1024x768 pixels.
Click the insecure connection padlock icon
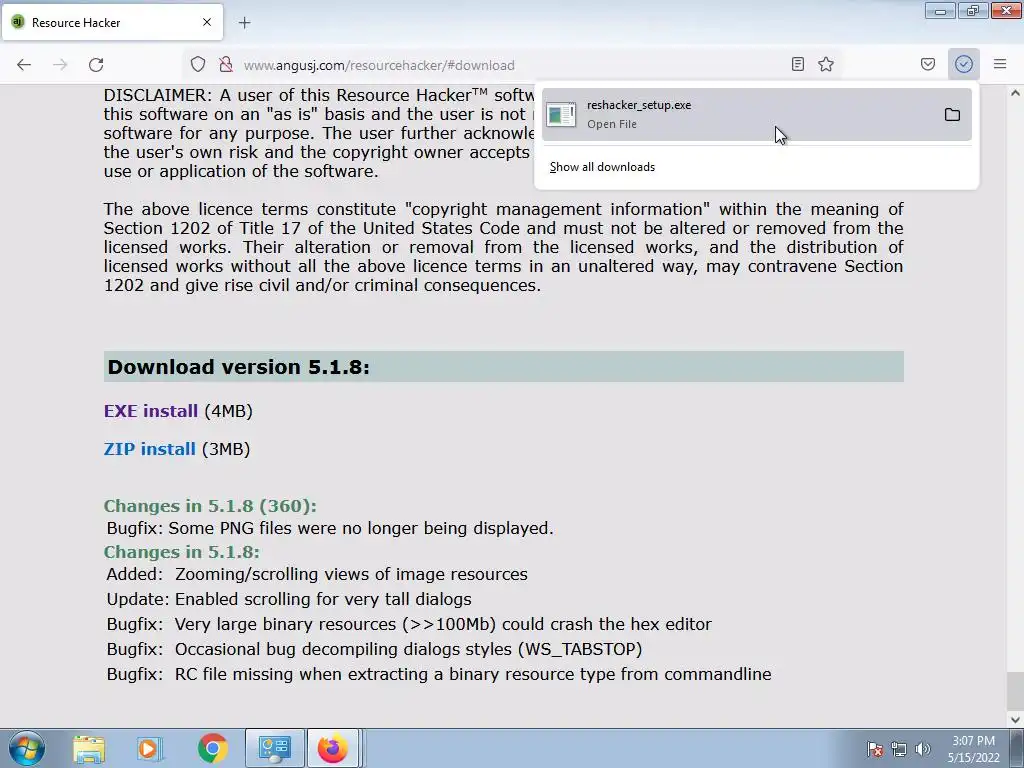(x=226, y=65)
